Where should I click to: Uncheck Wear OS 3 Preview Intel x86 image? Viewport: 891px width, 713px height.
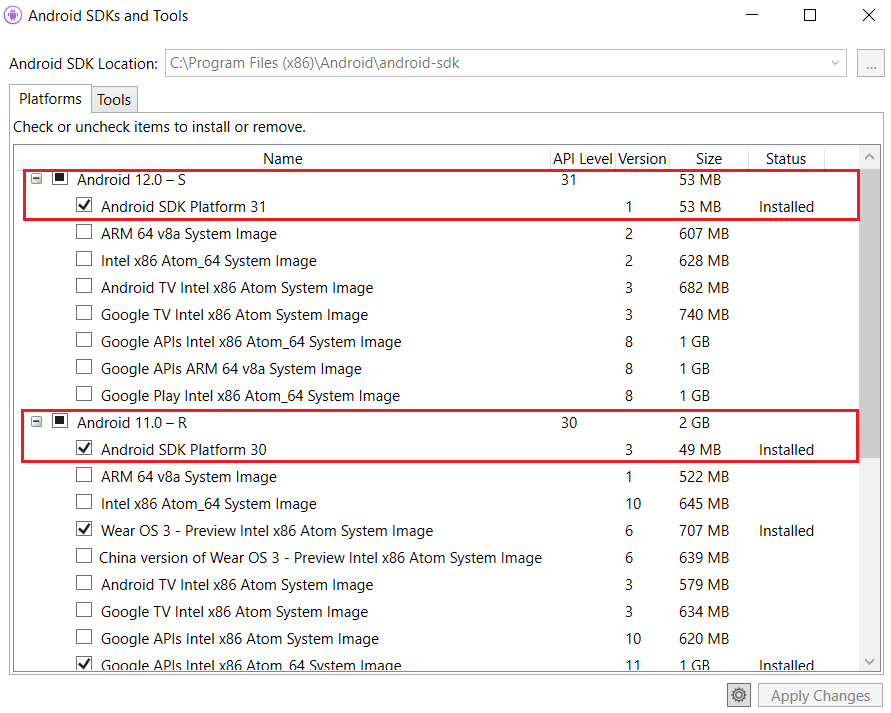click(x=84, y=530)
